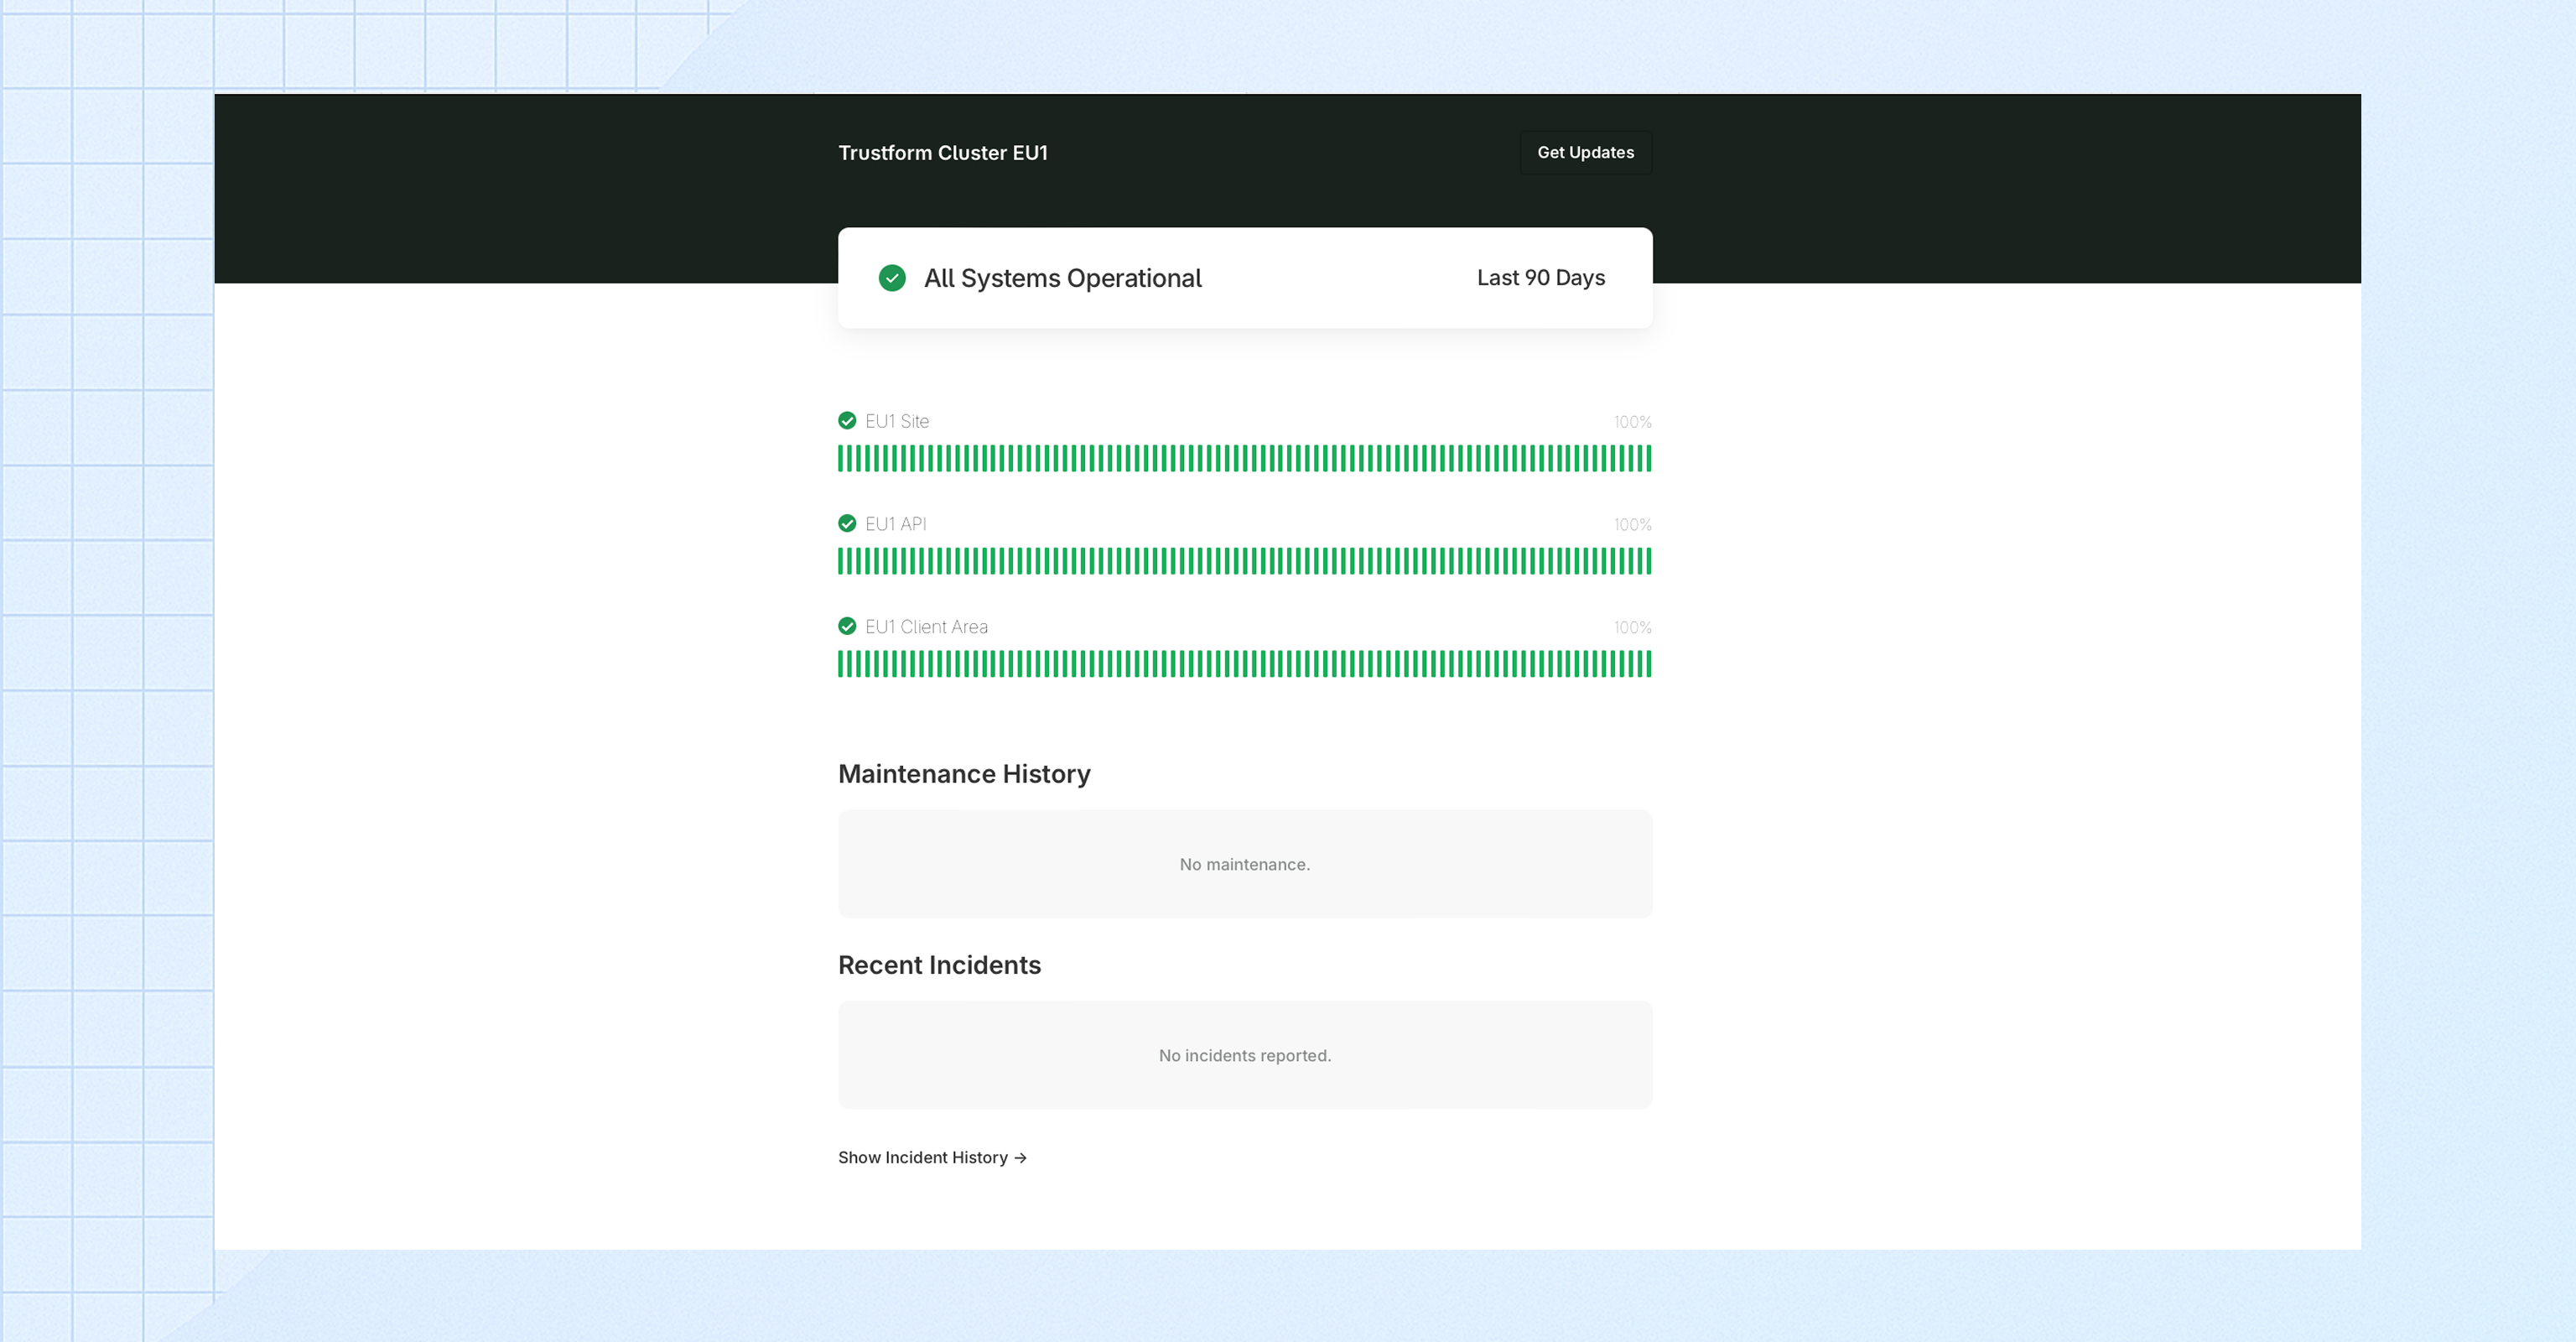Image resolution: width=2576 pixels, height=1342 pixels.
Task: Click the EU1 Site component label
Action: (x=897, y=421)
